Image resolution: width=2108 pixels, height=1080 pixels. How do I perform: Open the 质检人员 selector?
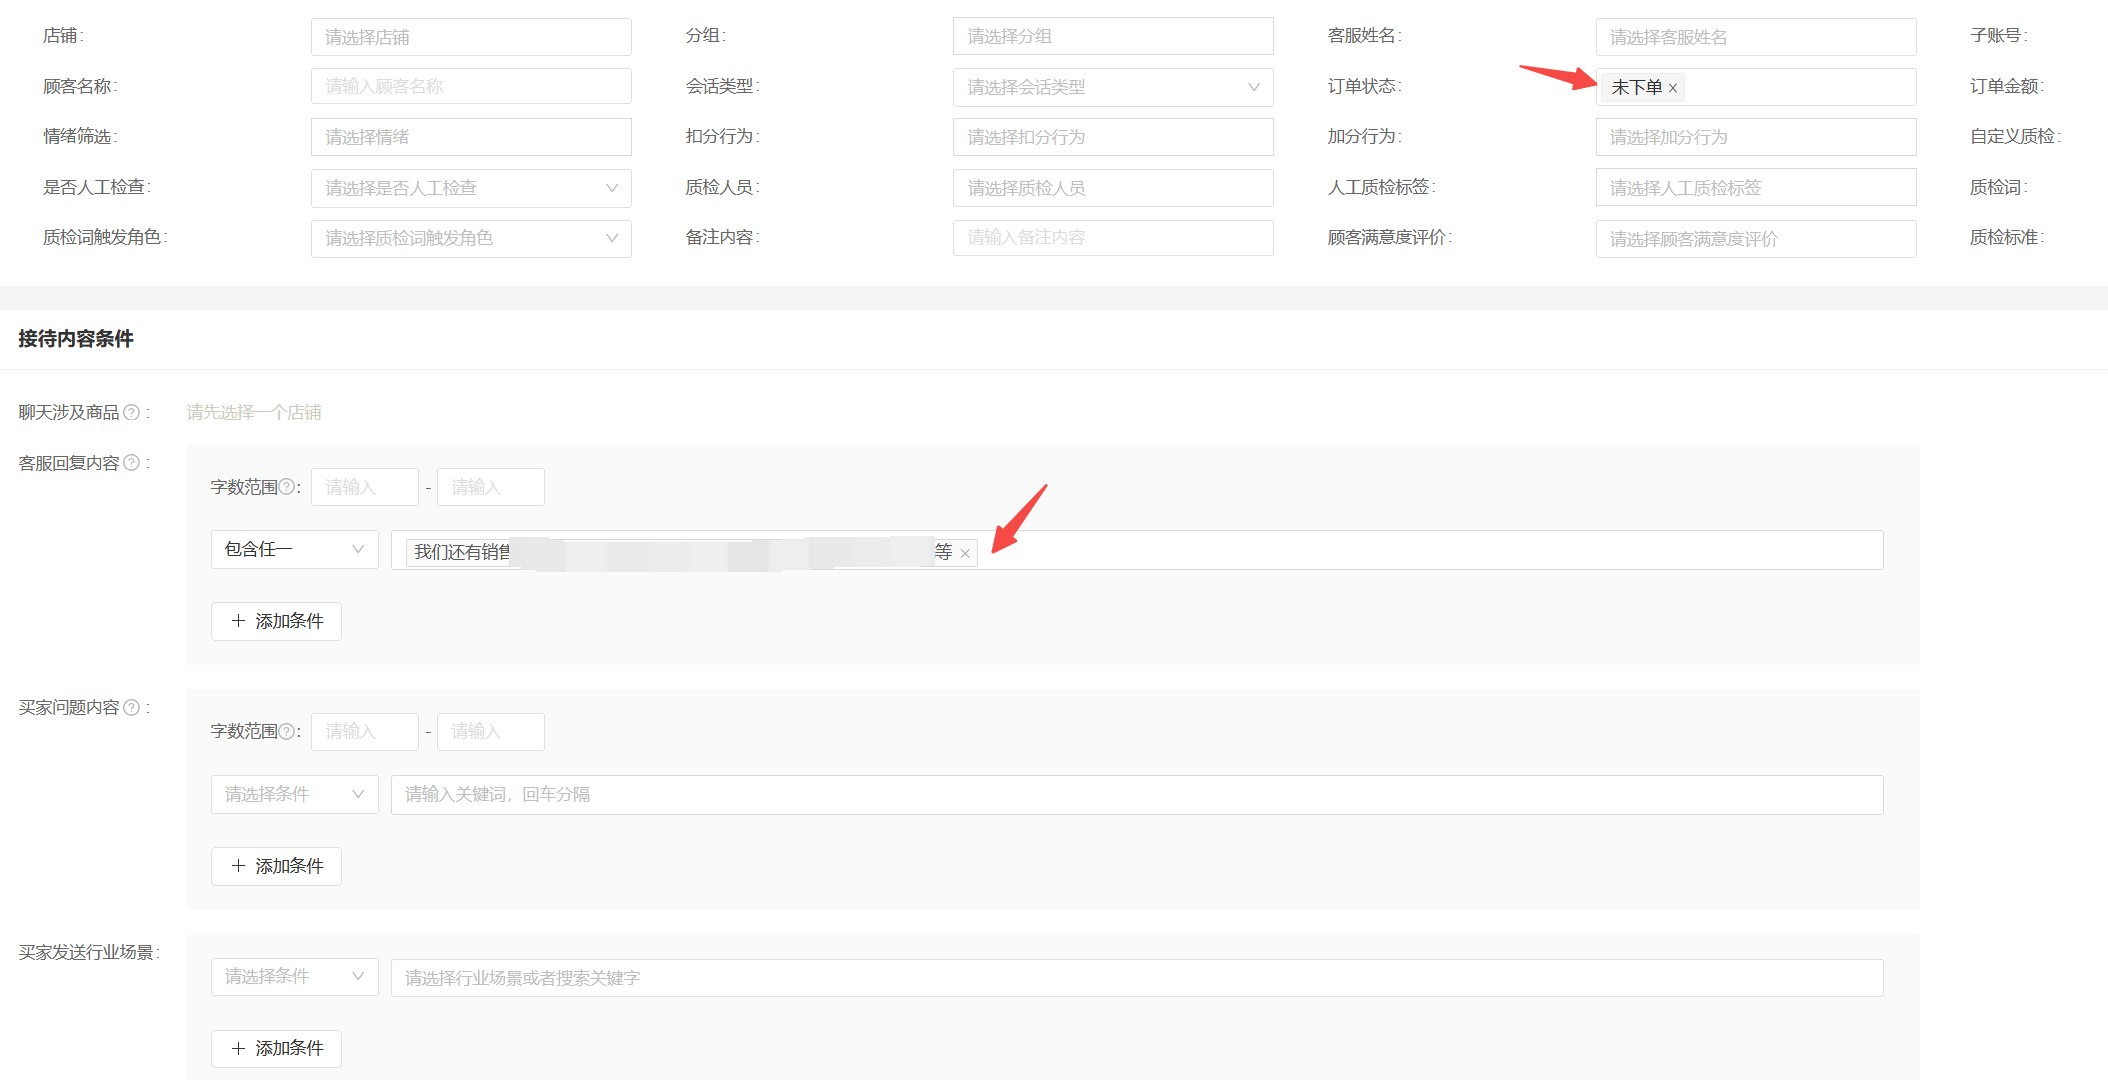coord(1113,188)
